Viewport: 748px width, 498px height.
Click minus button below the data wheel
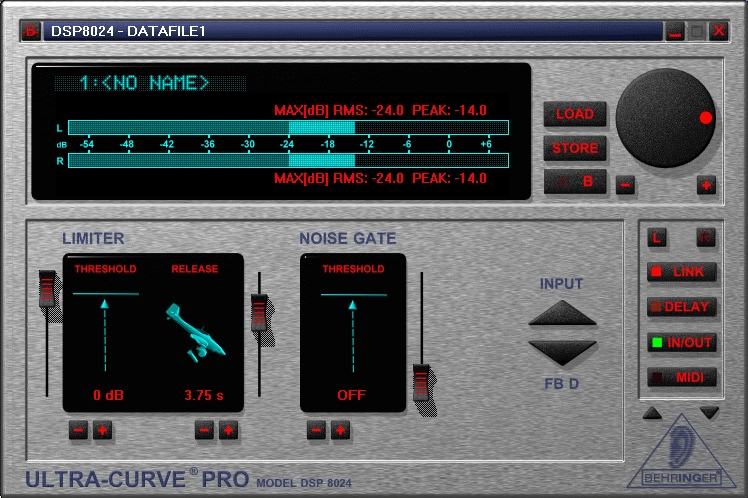pos(625,185)
